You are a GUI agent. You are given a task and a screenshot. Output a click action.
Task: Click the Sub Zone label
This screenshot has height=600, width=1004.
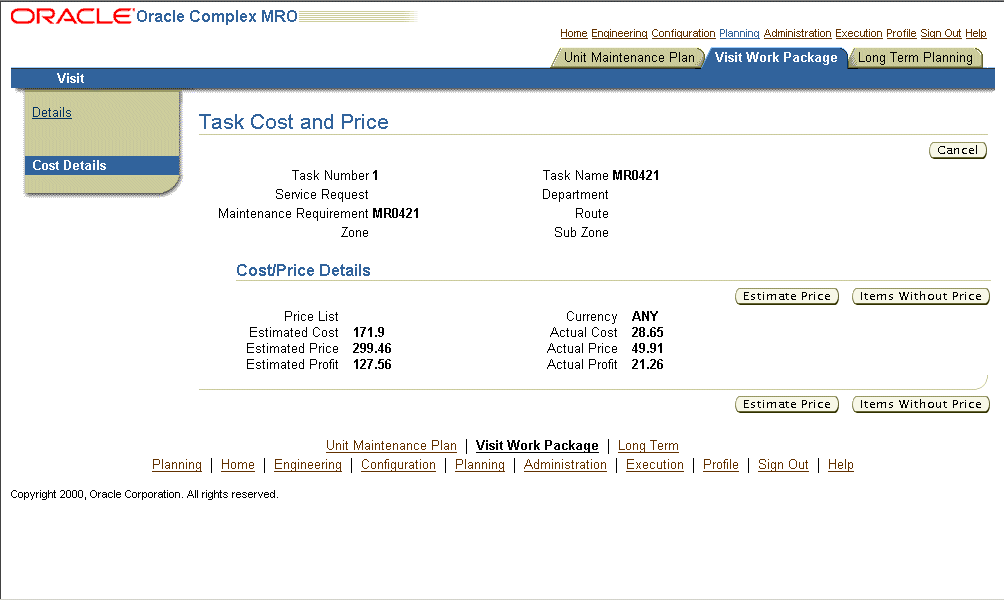click(x=581, y=232)
